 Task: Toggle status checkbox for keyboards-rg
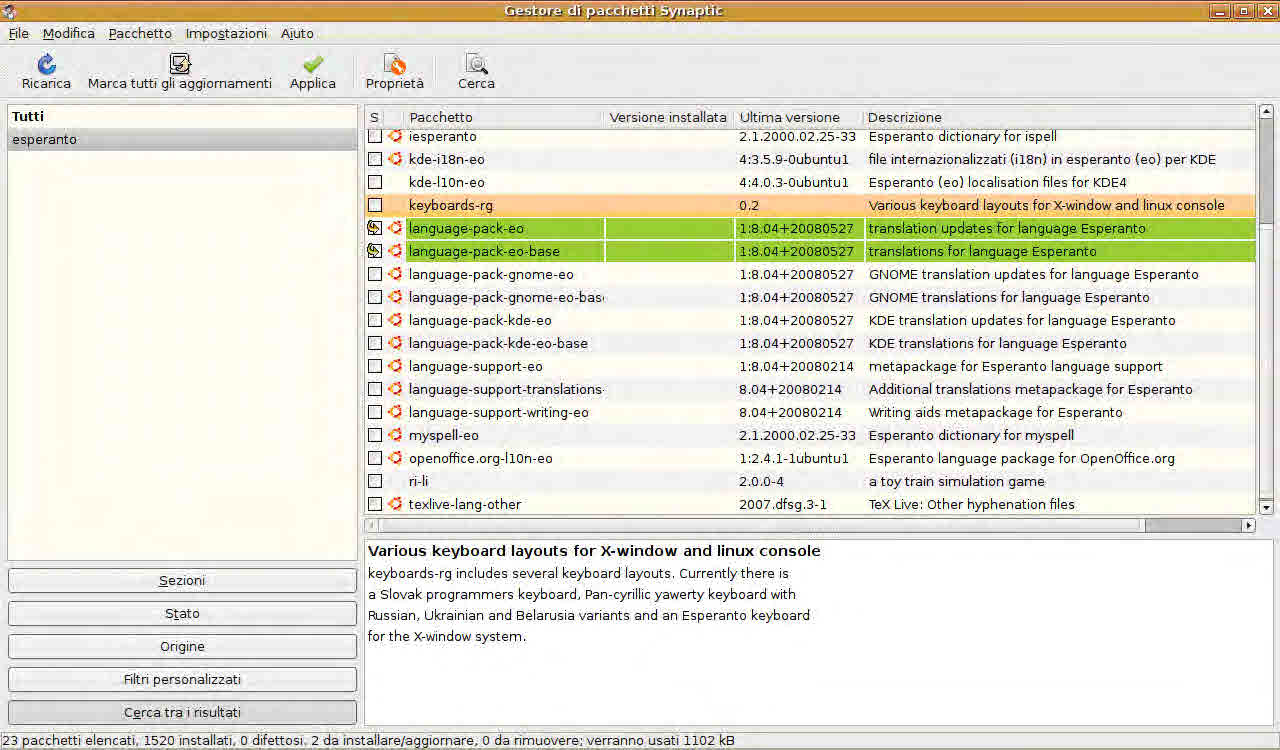[375, 205]
